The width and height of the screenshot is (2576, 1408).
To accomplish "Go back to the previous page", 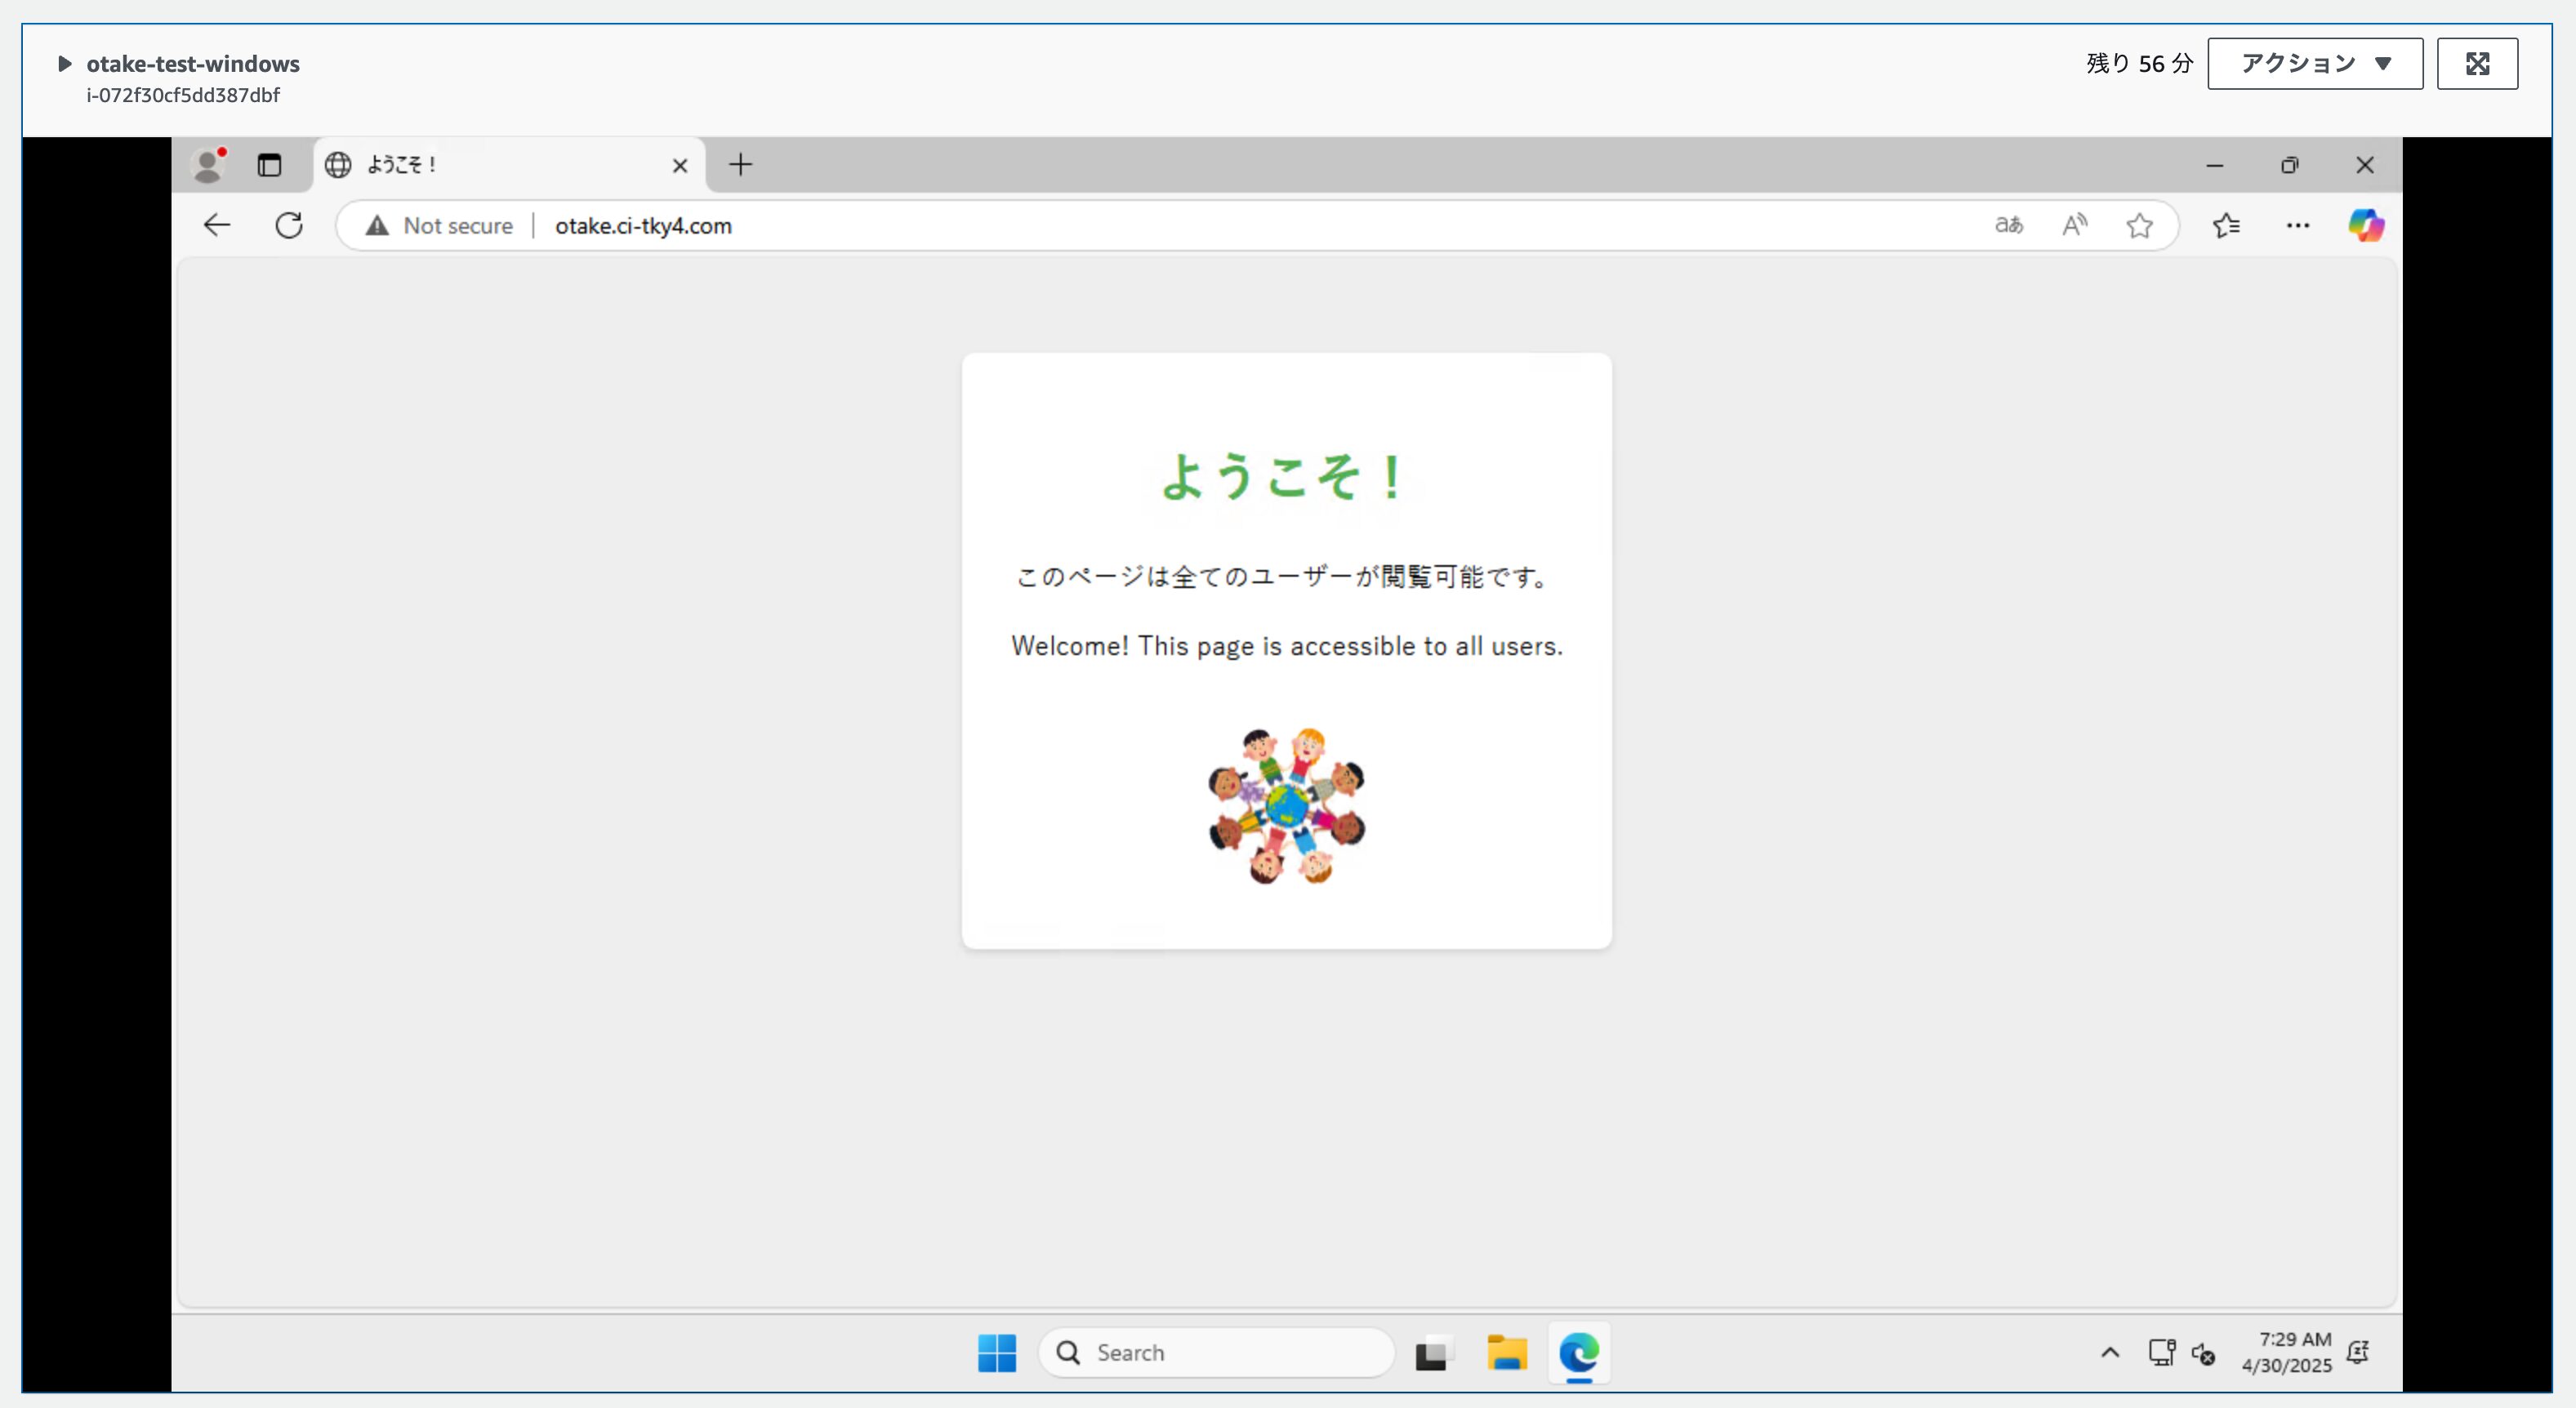I will coord(217,225).
